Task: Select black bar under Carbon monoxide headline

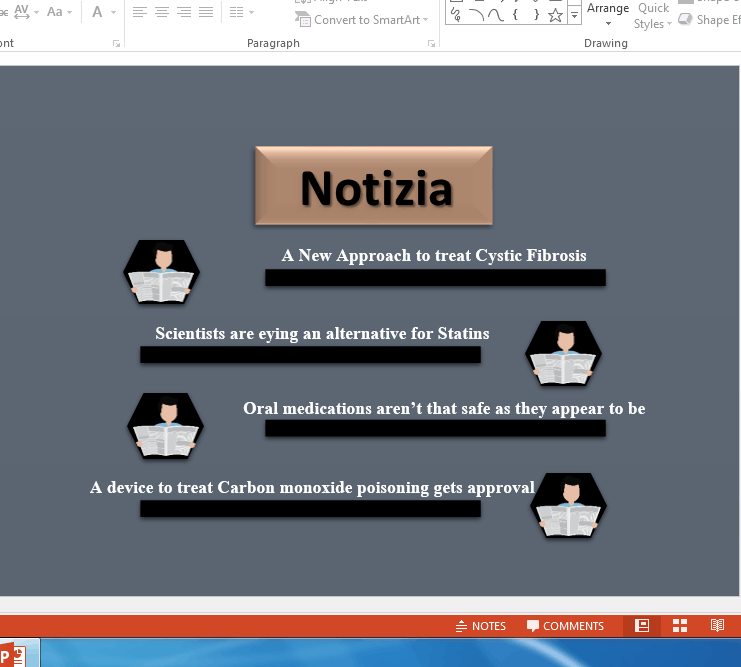Action: tap(310, 509)
